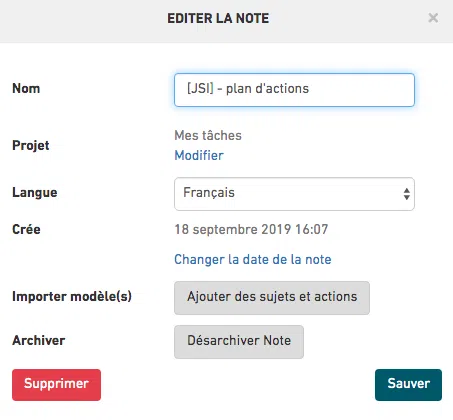Click the EDITER LA NOTE title text
This screenshot has height=420, width=453.
(218, 18)
